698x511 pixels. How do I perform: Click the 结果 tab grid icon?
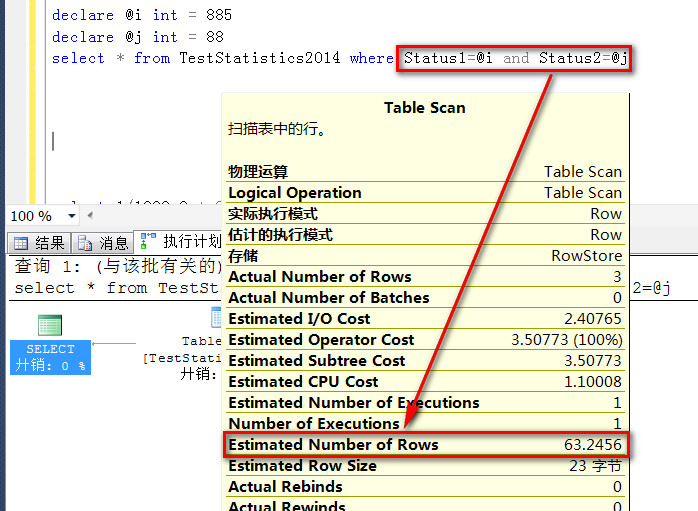[20, 243]
